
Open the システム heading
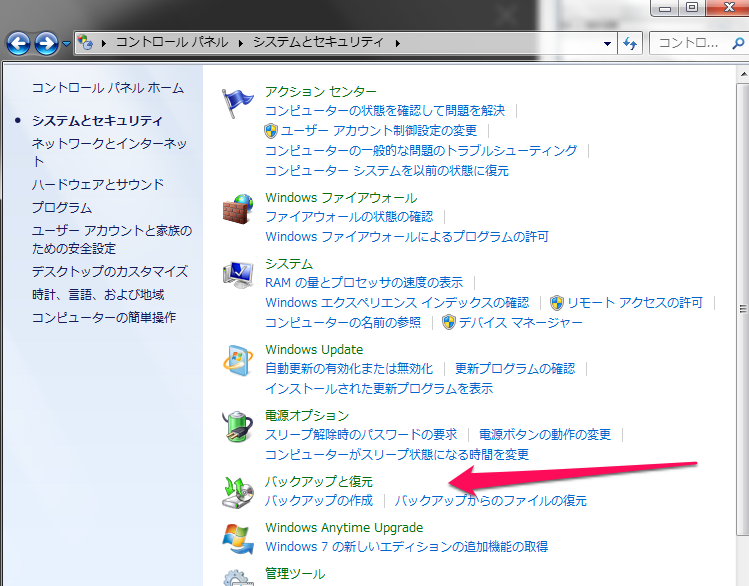[289, 264]
